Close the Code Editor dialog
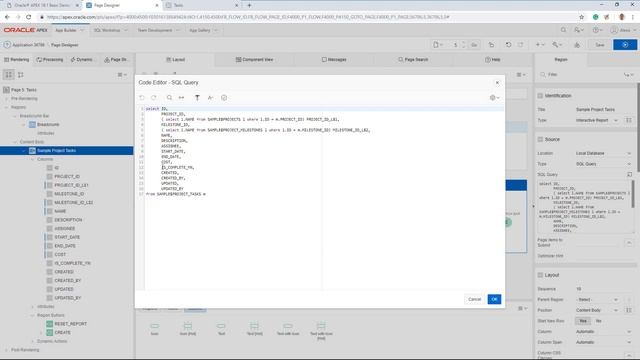 (x=497, y=83)
